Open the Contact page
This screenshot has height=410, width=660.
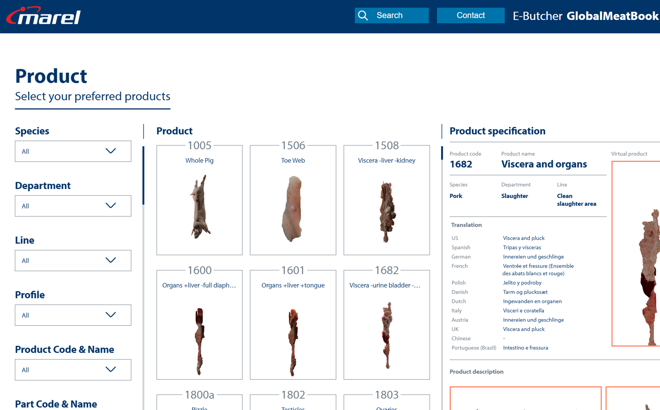(x=470, y=16)
